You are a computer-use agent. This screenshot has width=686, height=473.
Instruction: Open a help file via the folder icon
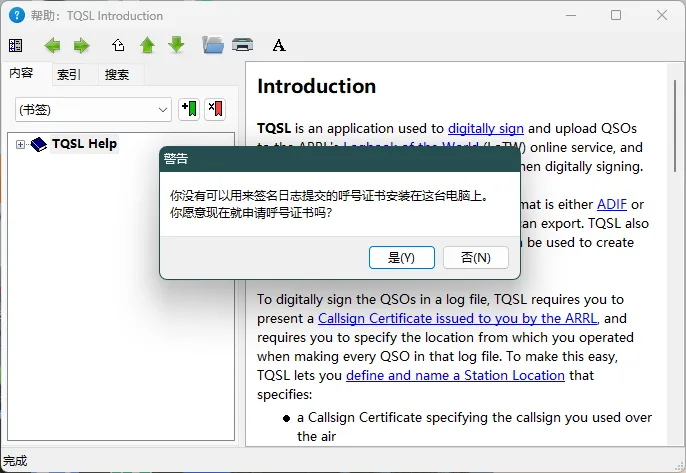click(212, 45)
